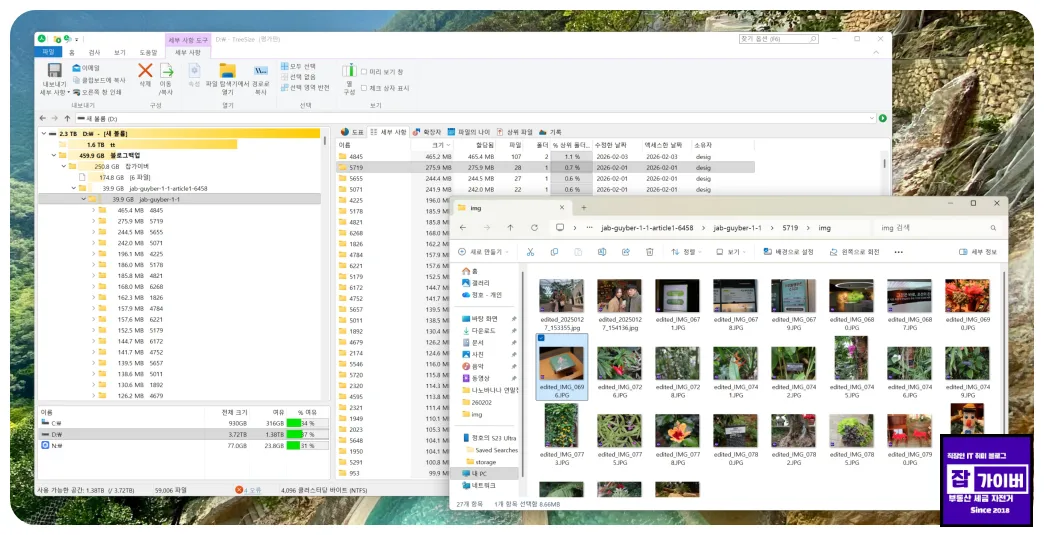Image resolution: width=1044 pixels, height=535 pixels.
Task: Click the Copy path (경로로 복사) icon
Action: point(261,71)
